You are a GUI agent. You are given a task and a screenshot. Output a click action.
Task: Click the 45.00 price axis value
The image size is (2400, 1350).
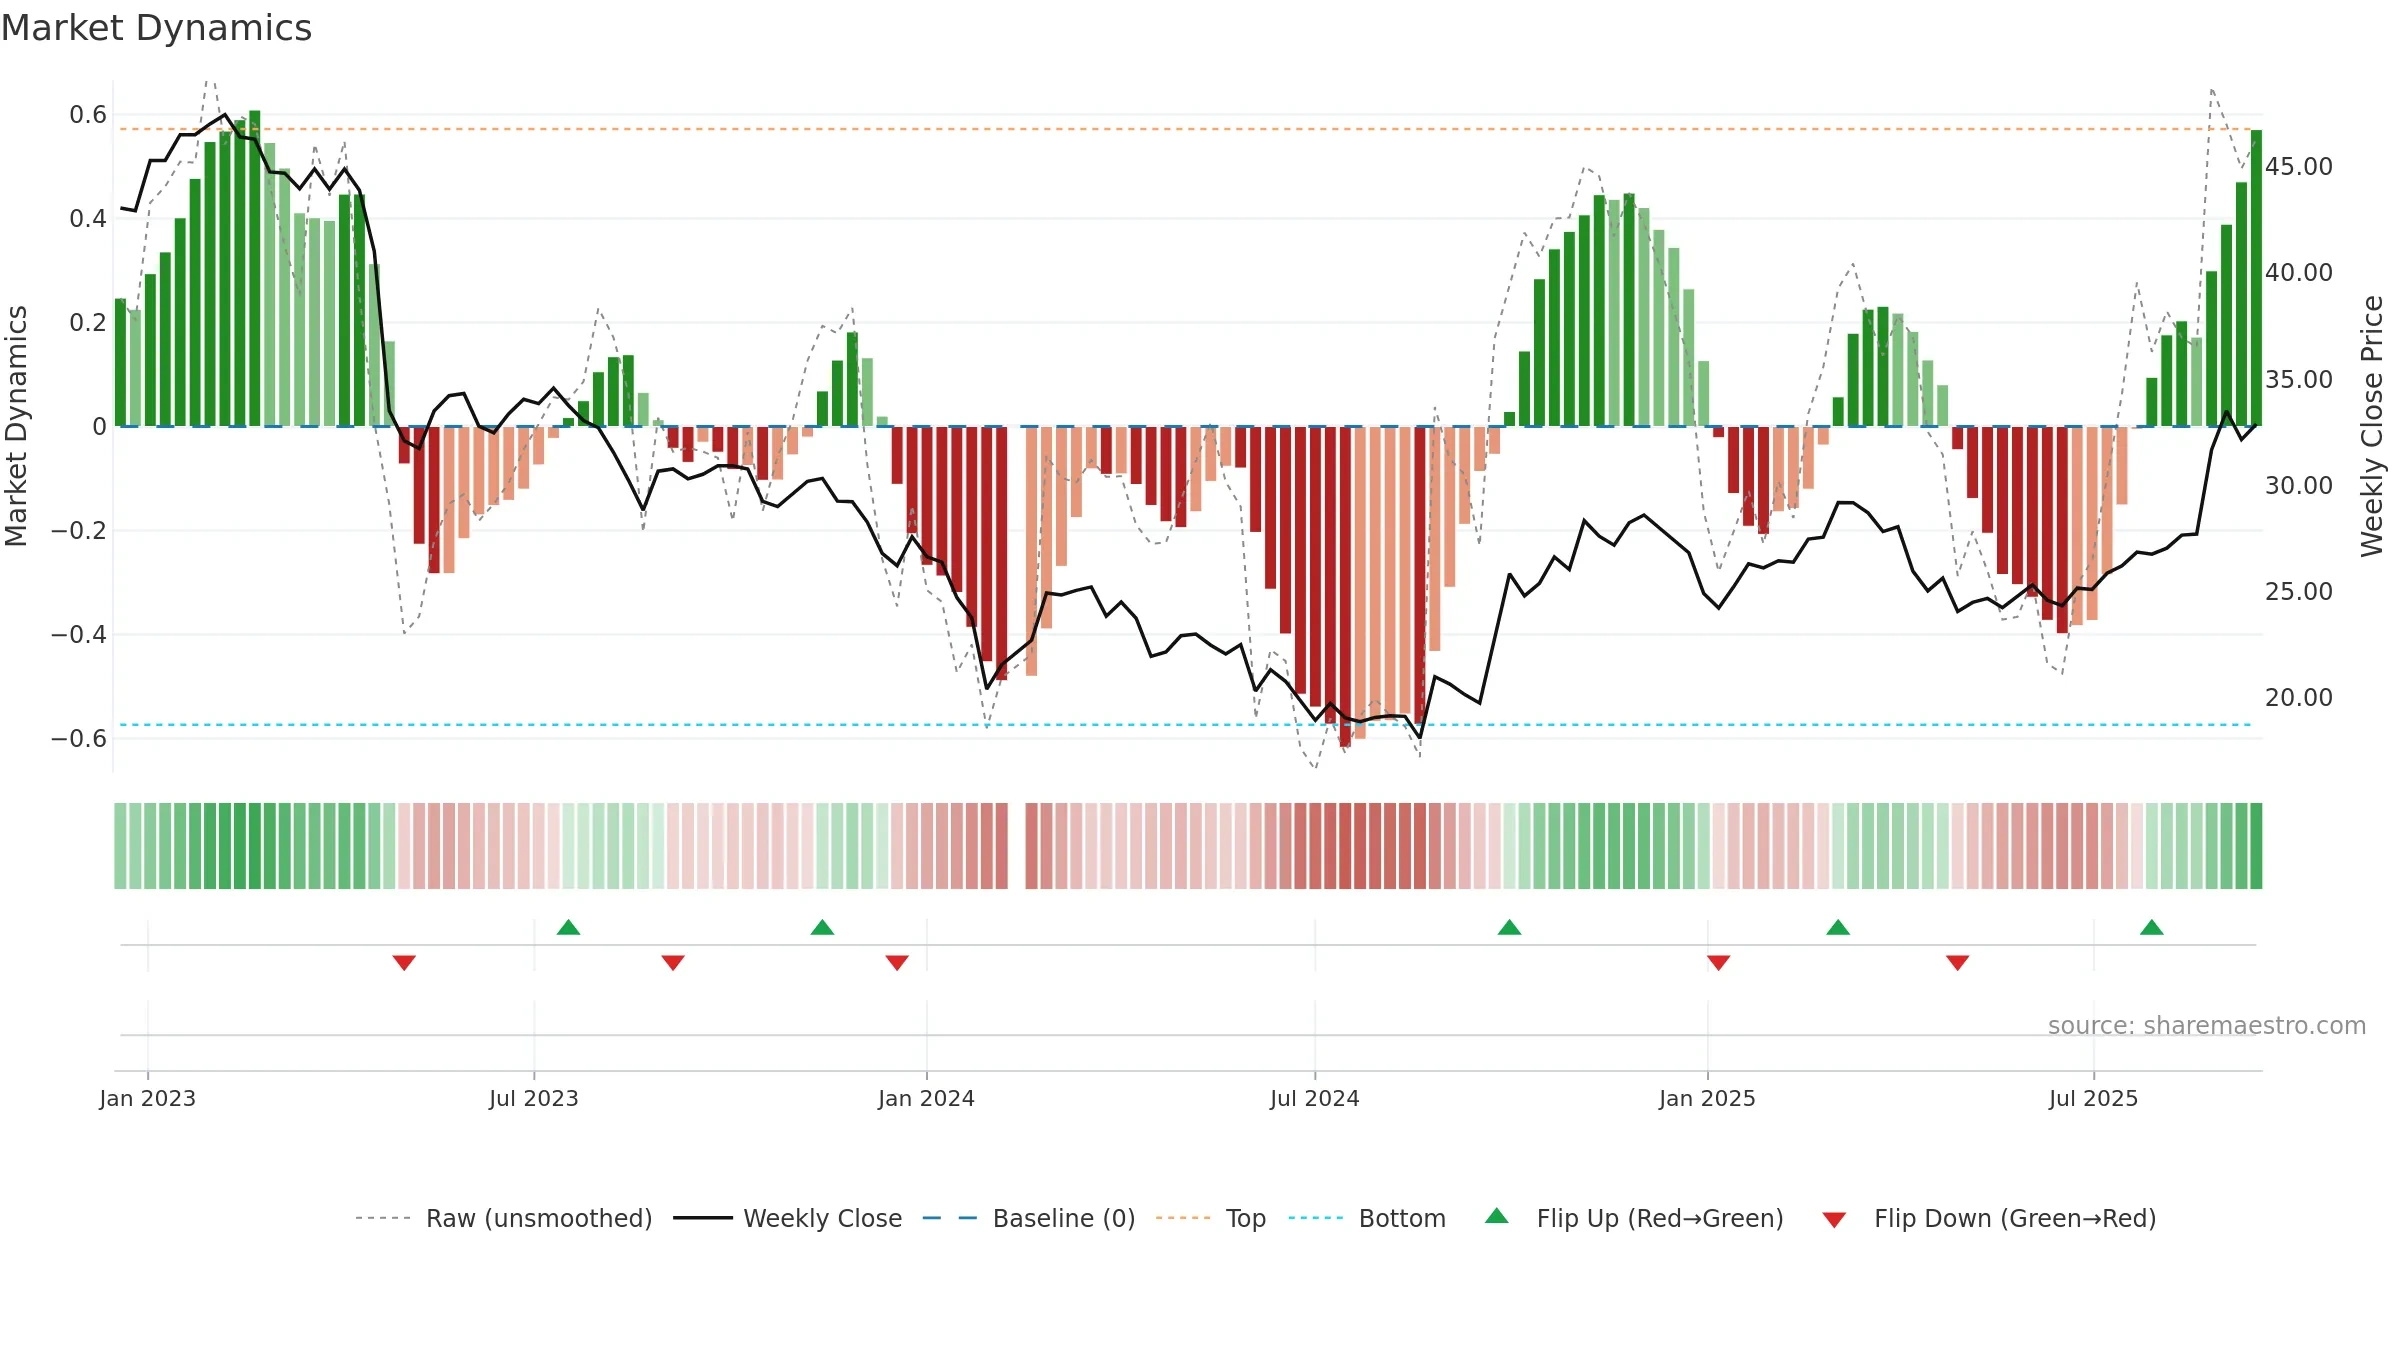[x=2299, y=166]
